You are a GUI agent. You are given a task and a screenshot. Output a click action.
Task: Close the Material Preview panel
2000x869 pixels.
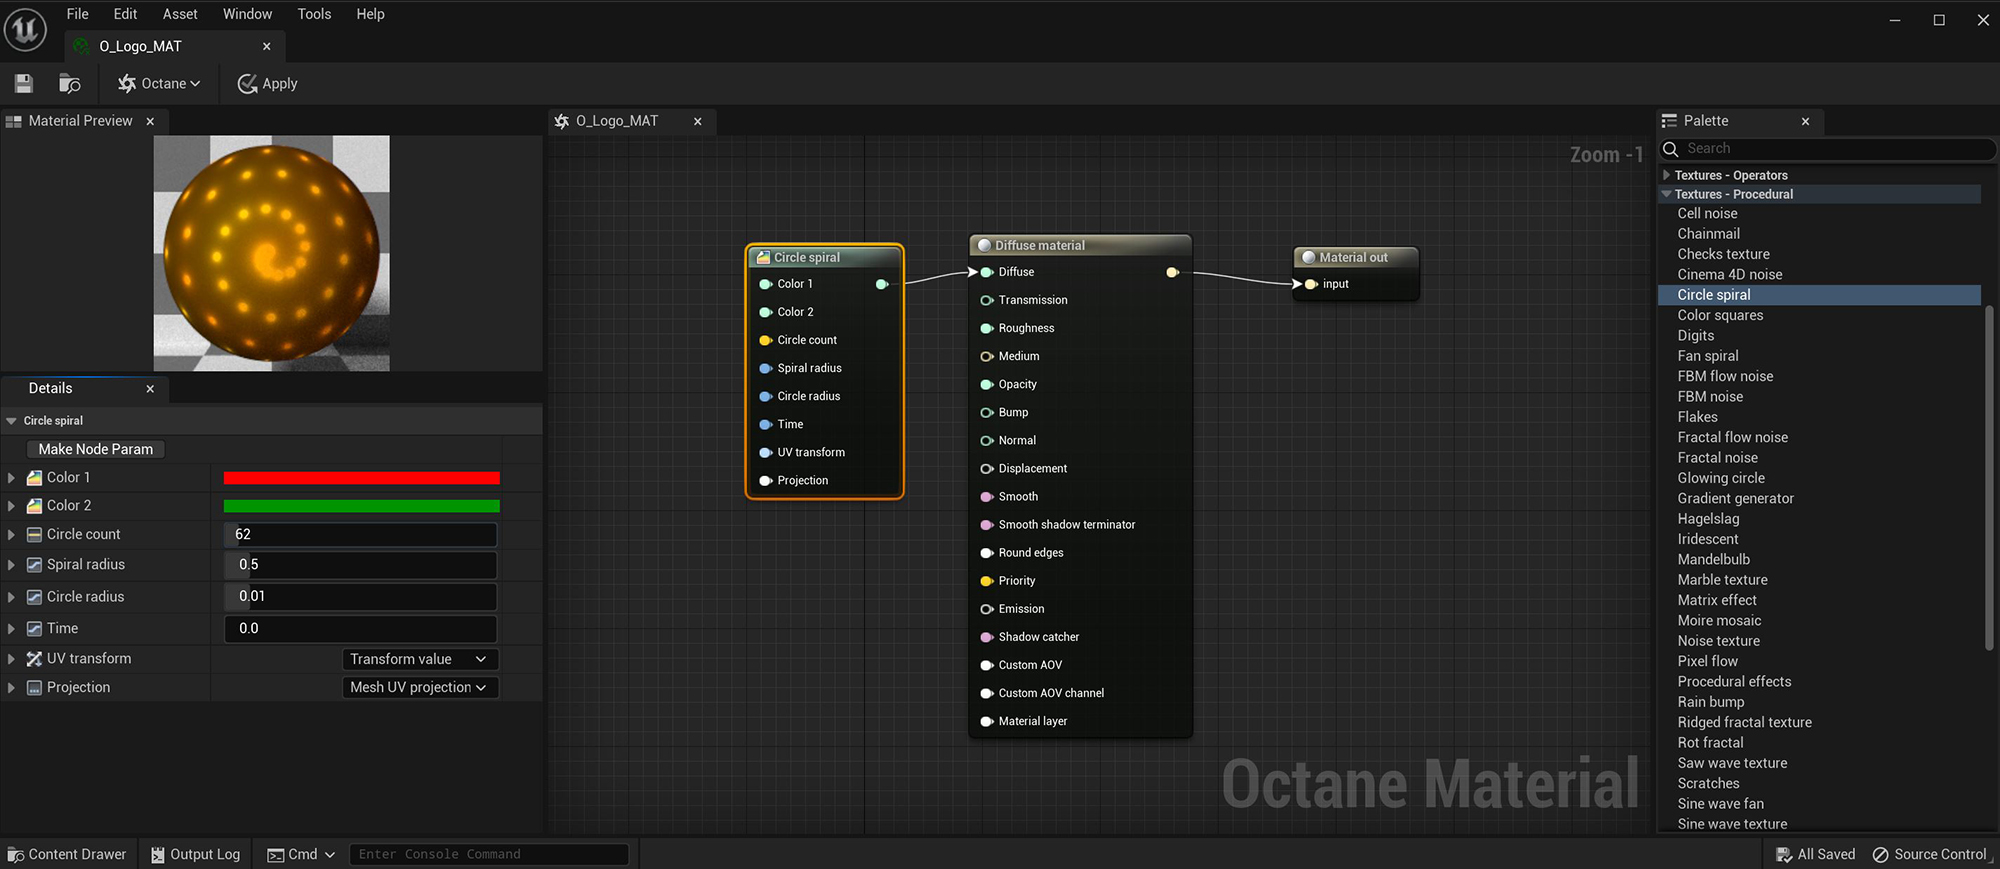coord(150,121)
